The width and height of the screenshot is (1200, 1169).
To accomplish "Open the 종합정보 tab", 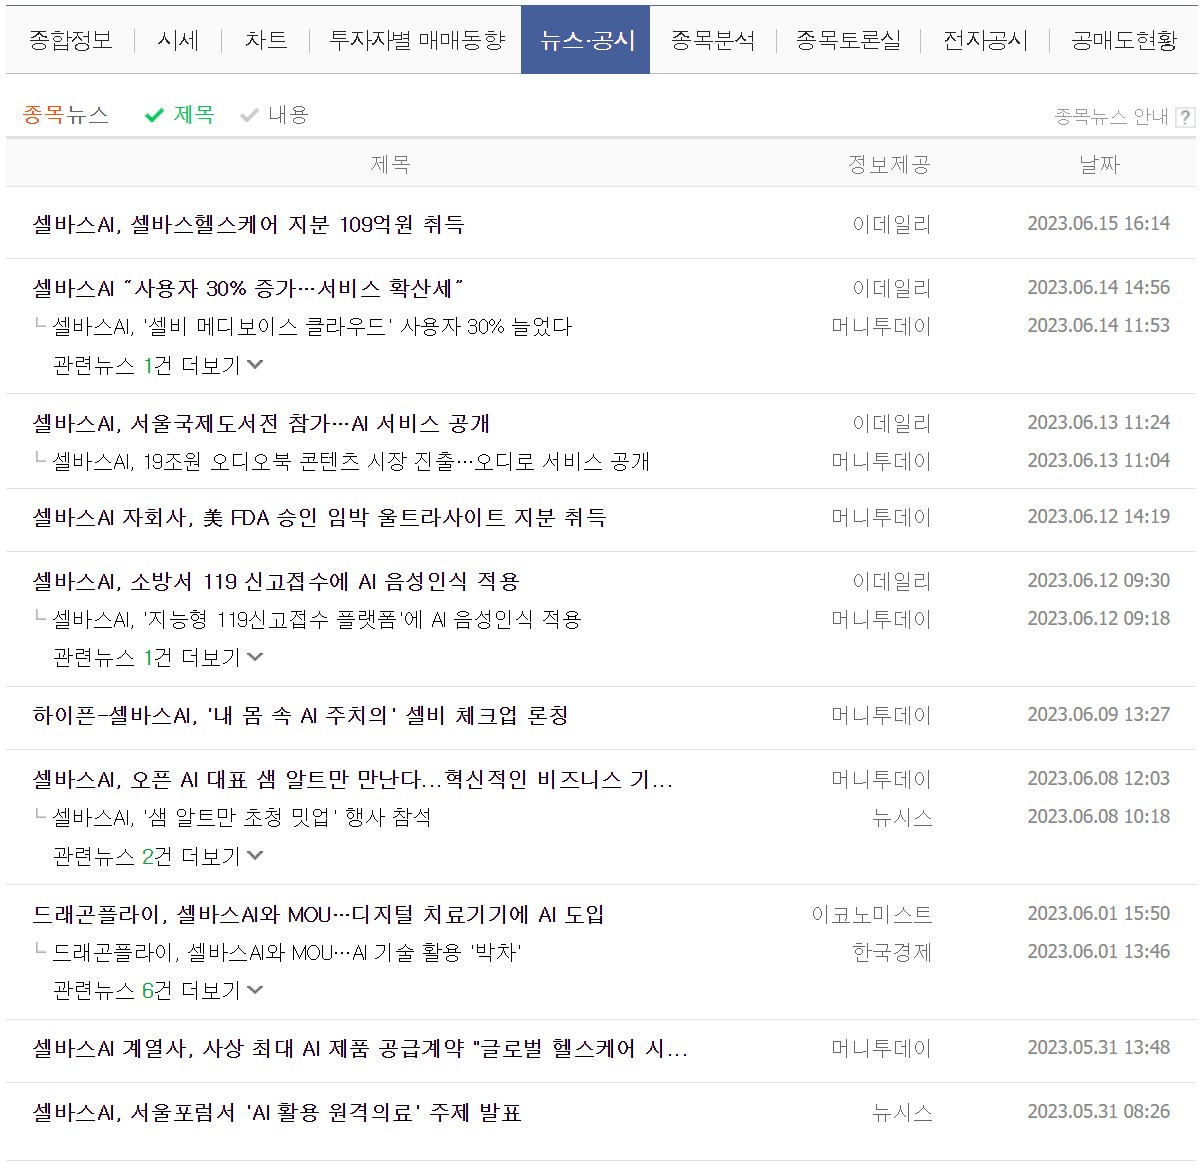I will [x=70, y=40].
